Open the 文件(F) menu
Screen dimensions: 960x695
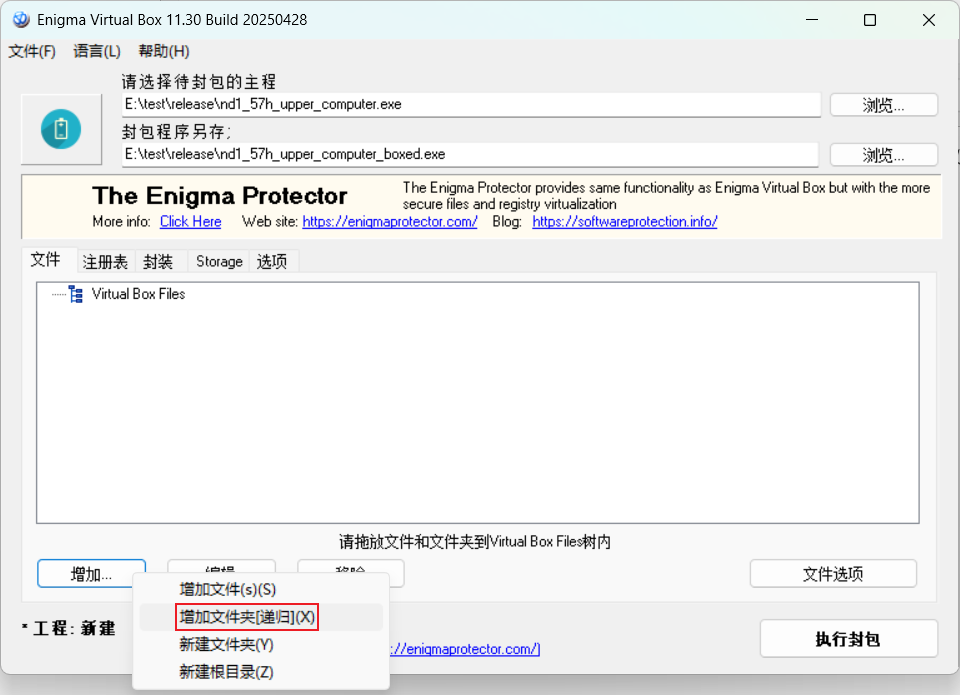32,51
